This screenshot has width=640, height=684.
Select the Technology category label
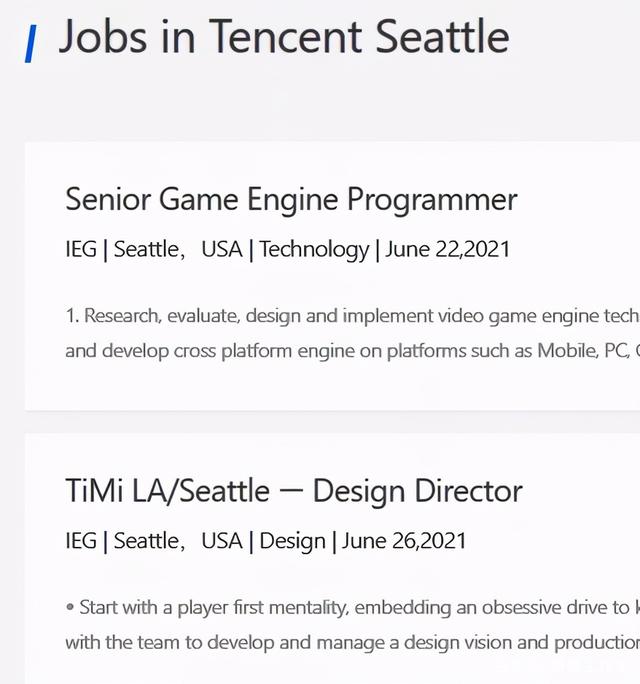[x=314, y=249]
